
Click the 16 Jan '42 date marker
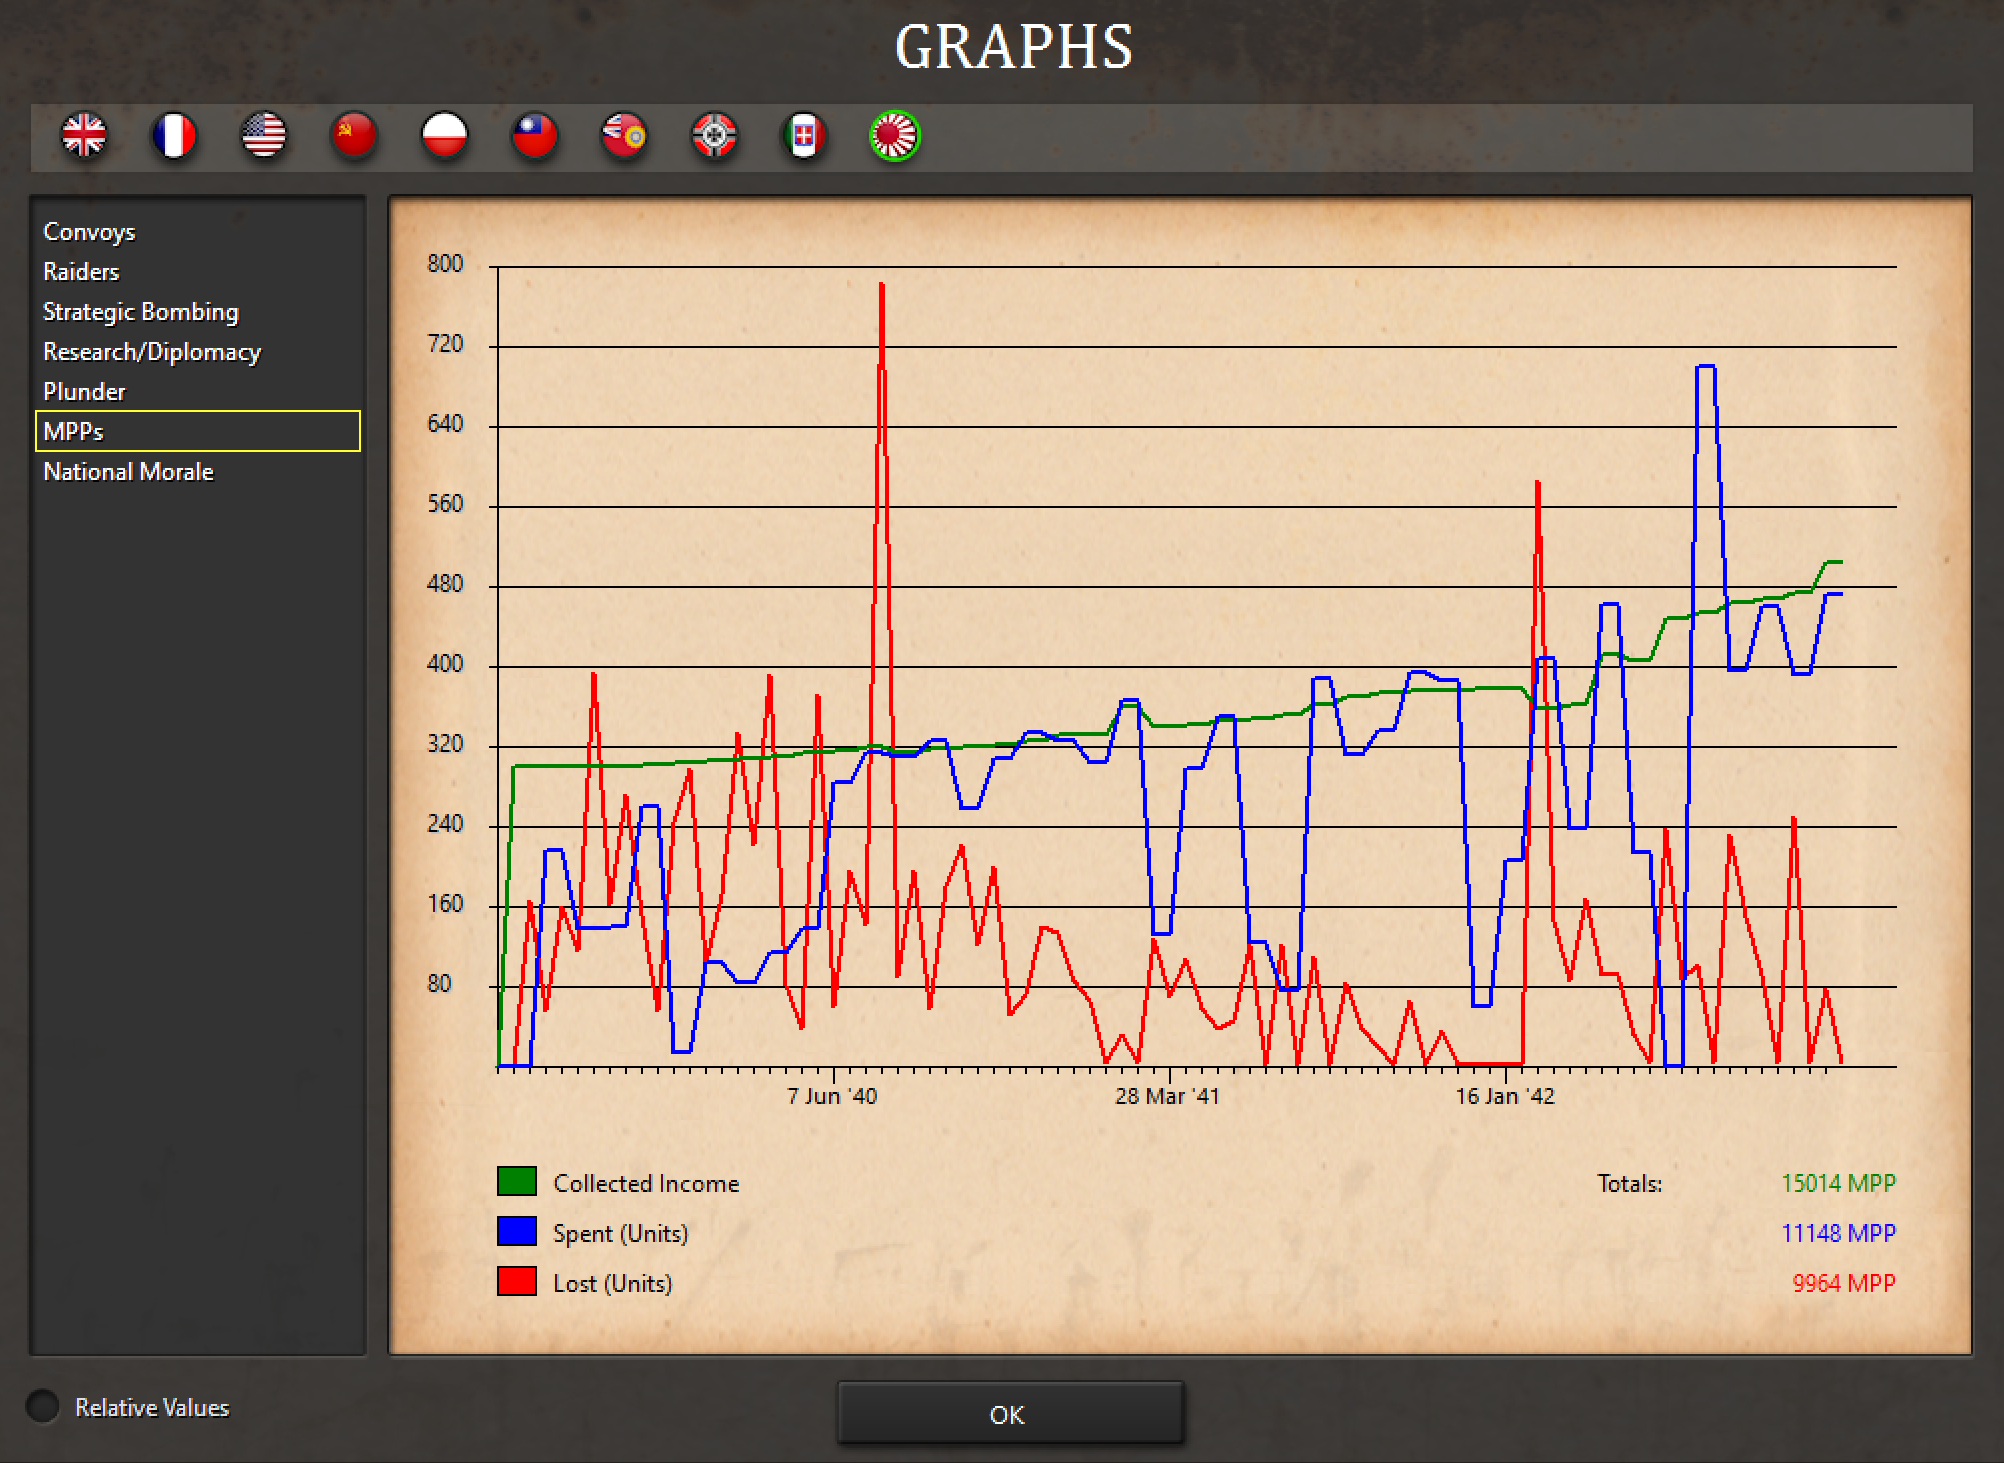tap(1505, 1096)
